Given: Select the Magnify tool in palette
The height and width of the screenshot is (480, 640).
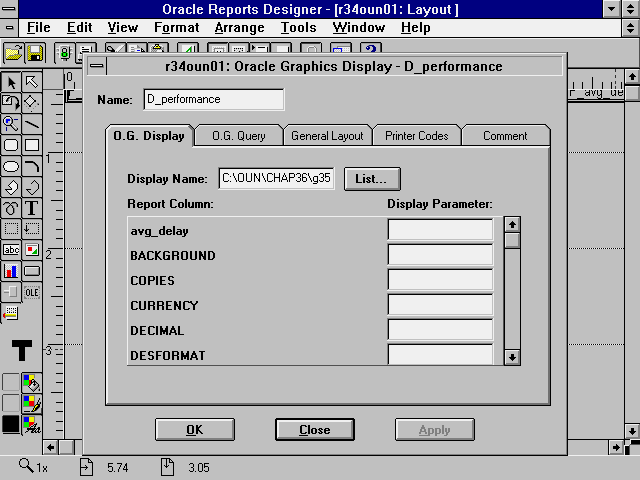Looking at the screenshot, I should click(11, 123).
